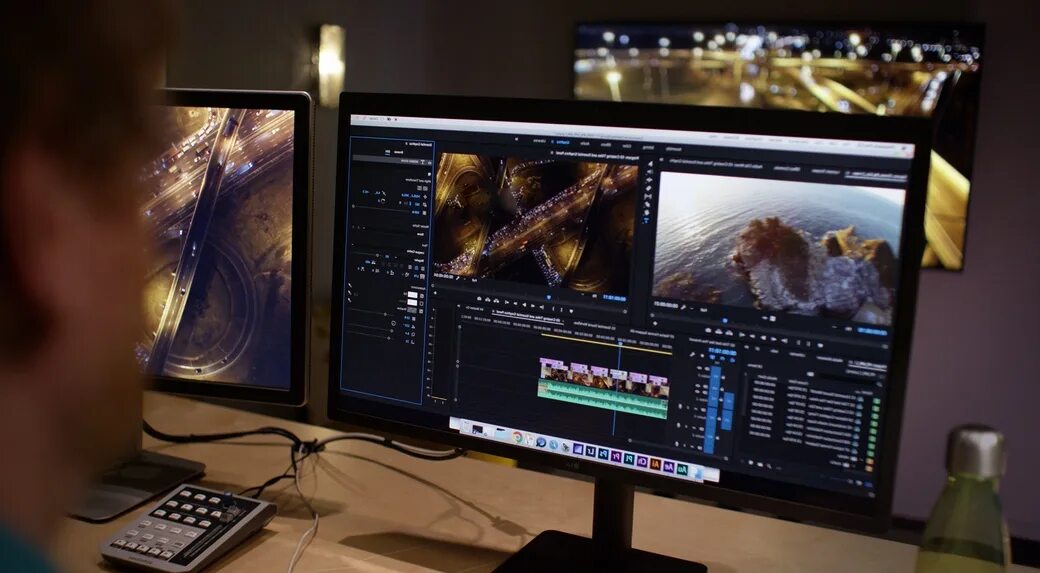Export frame from the city traffic monitor
Image resolution: width=1040 pixels, height=573 pixels.
point(479,298)
